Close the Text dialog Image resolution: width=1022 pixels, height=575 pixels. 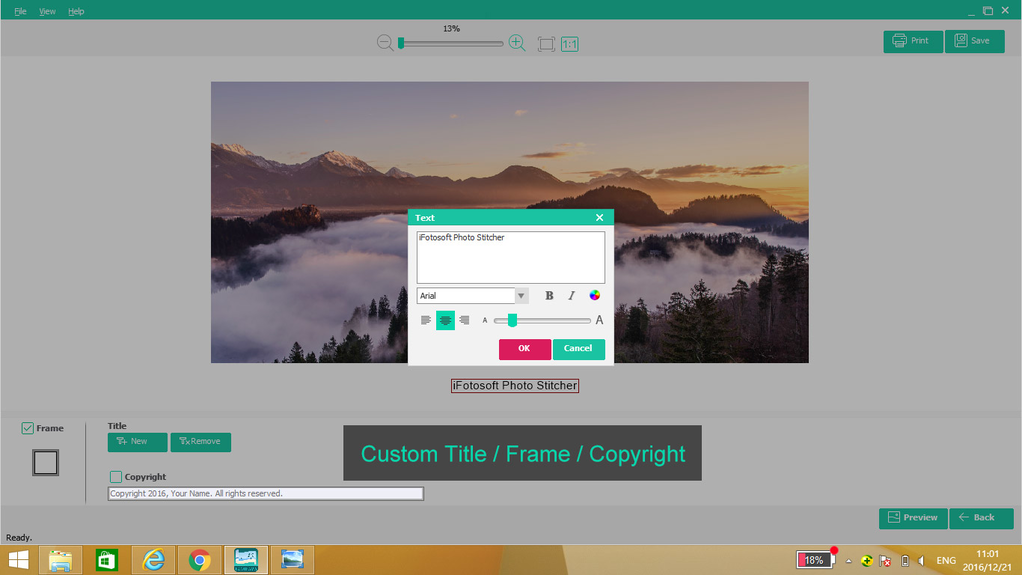click(x=599, y=218)
